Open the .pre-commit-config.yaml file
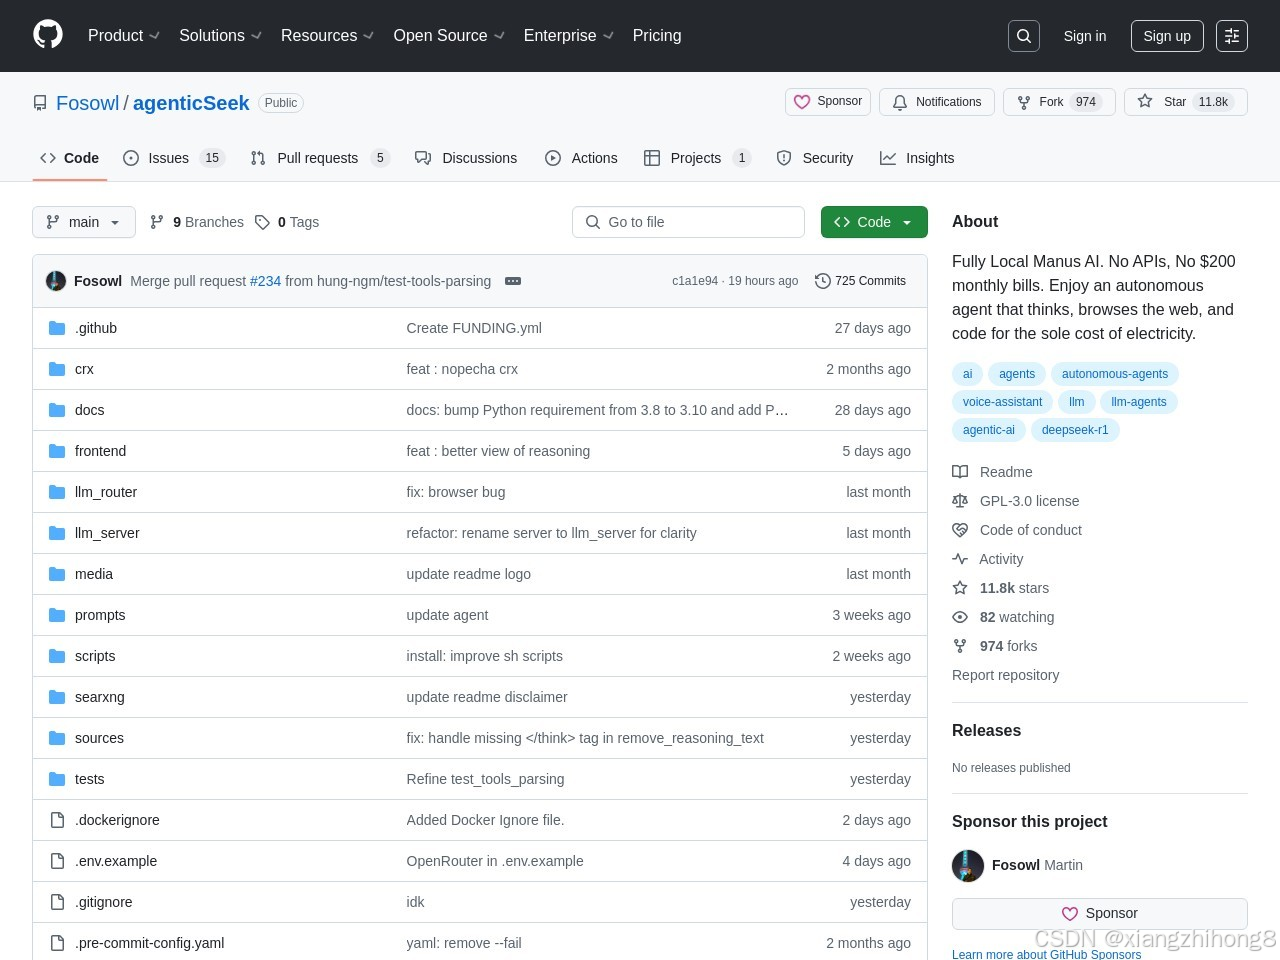 [149, 943]
